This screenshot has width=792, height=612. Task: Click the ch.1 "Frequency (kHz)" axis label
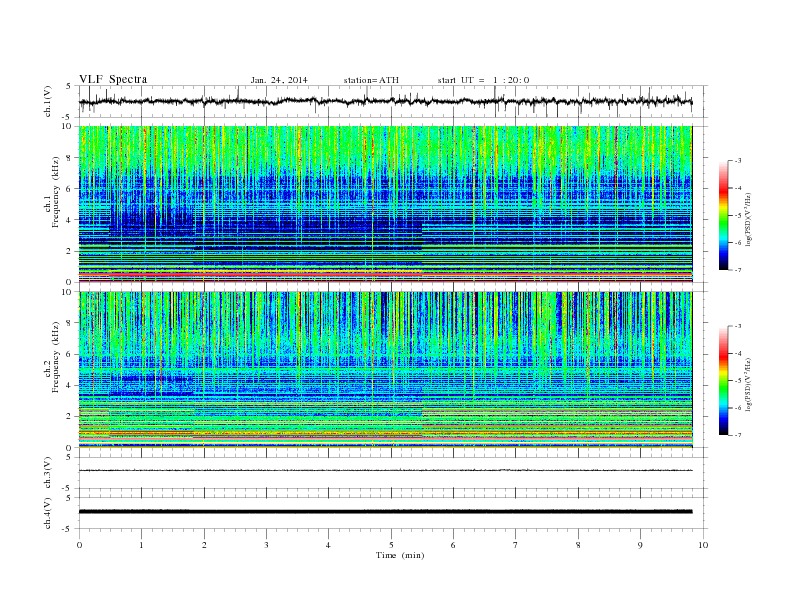pos(56,192)
